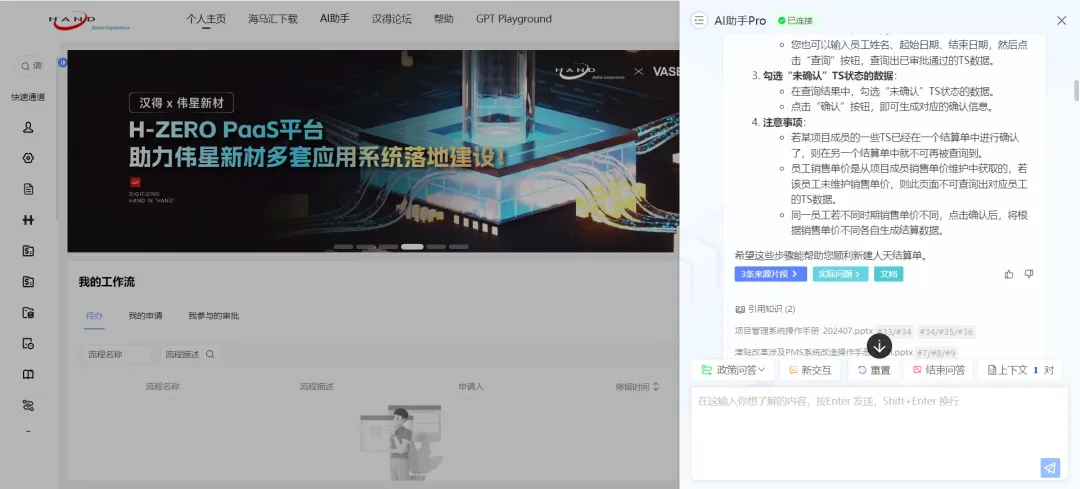This screenshot has height=489, width=1080.
Task: Open the H-ZERO PaaS平台 banner image
Action: pos(373,151)
